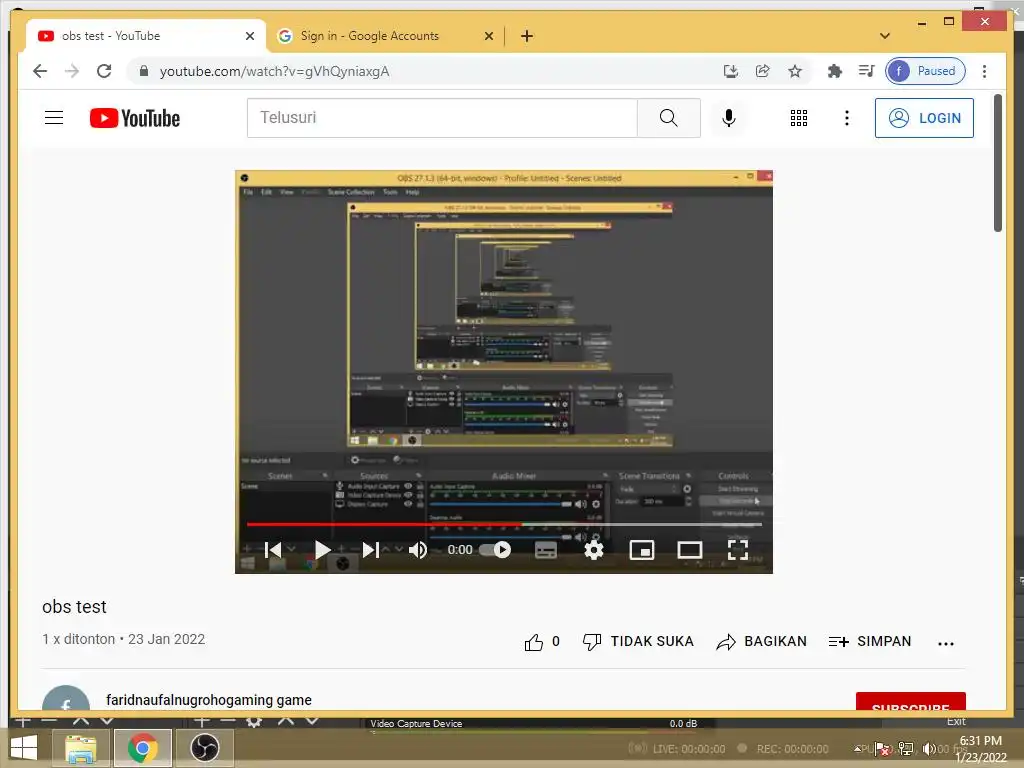Screen dimensions: 1024x768
Task: Open File Explorer from the taskbar
Action: pos(80,748)
